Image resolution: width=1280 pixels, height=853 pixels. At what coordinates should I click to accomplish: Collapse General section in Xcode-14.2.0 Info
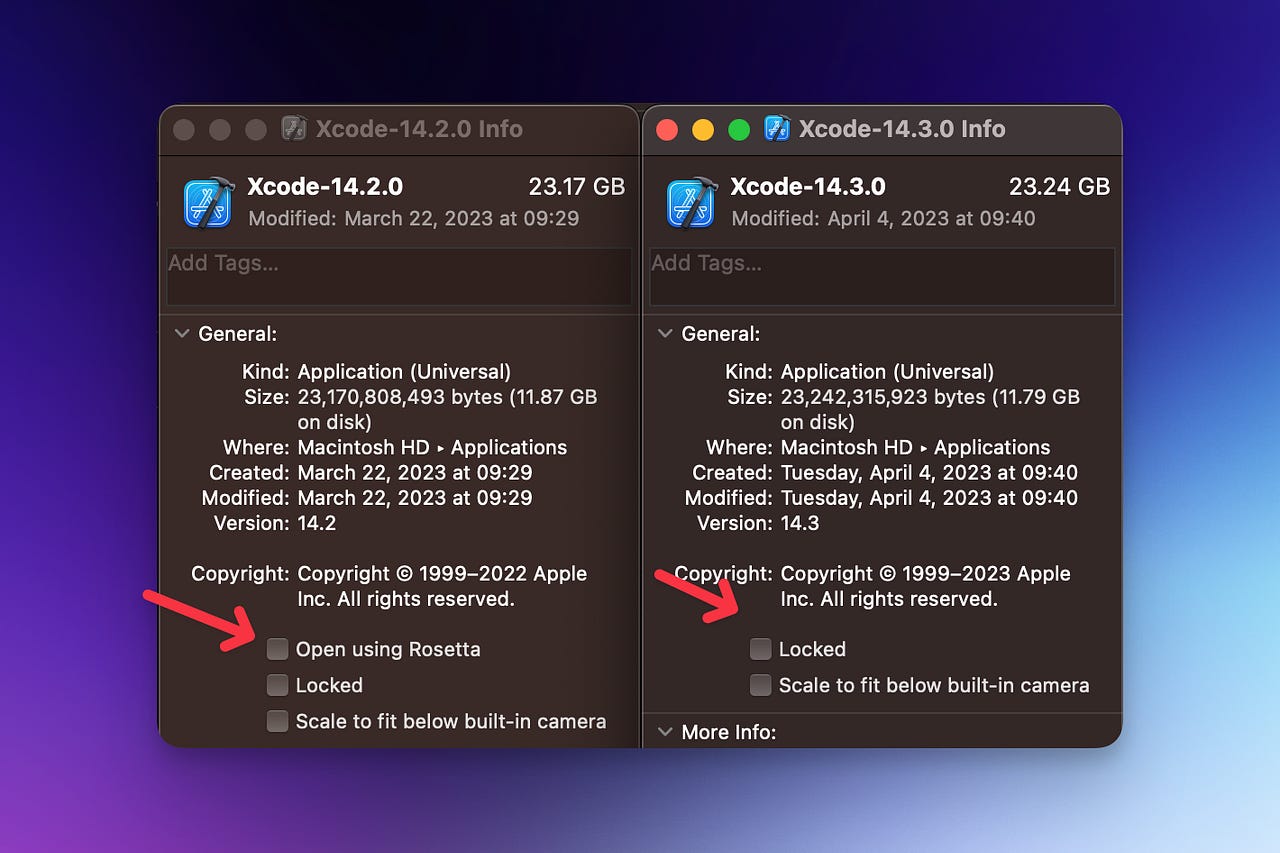[x=182, y=334]
